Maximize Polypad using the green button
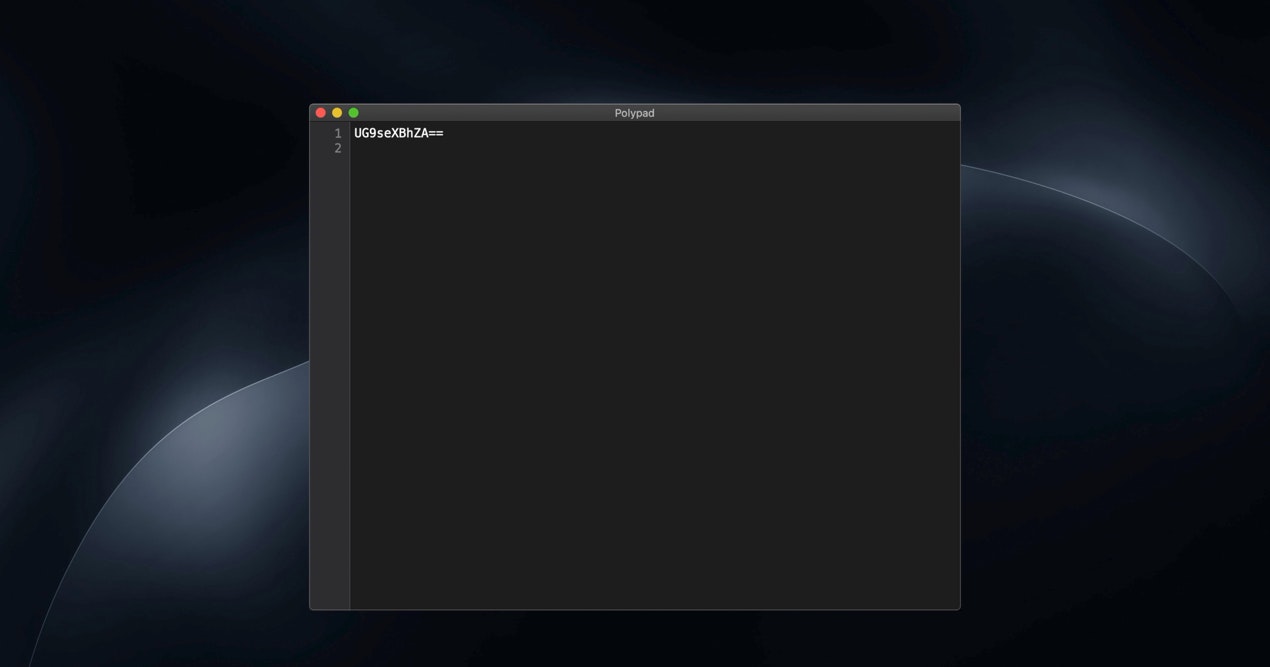The width and height of the screenshot is (1270, 667). tap(353, 113)
